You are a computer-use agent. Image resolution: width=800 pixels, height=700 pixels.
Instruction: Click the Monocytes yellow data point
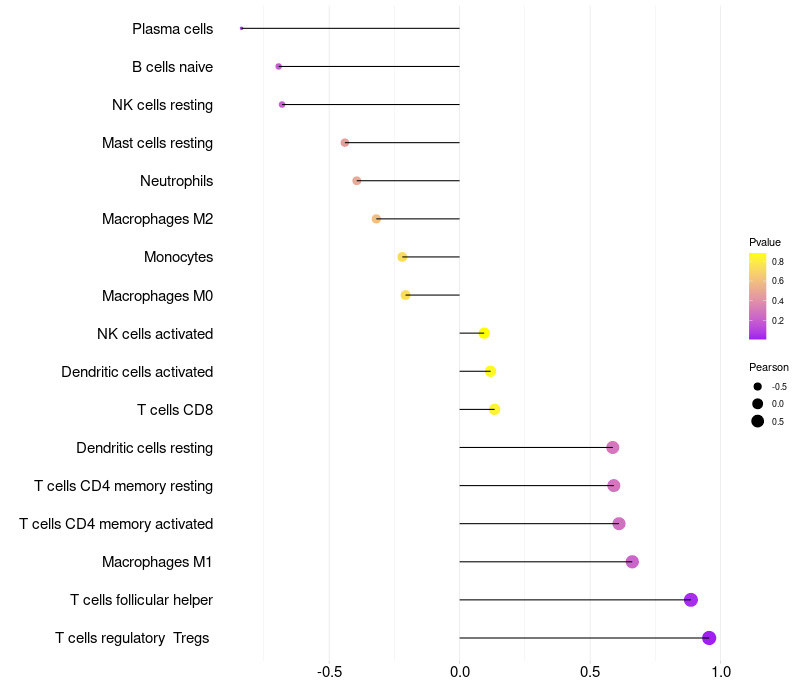point(402,257)
